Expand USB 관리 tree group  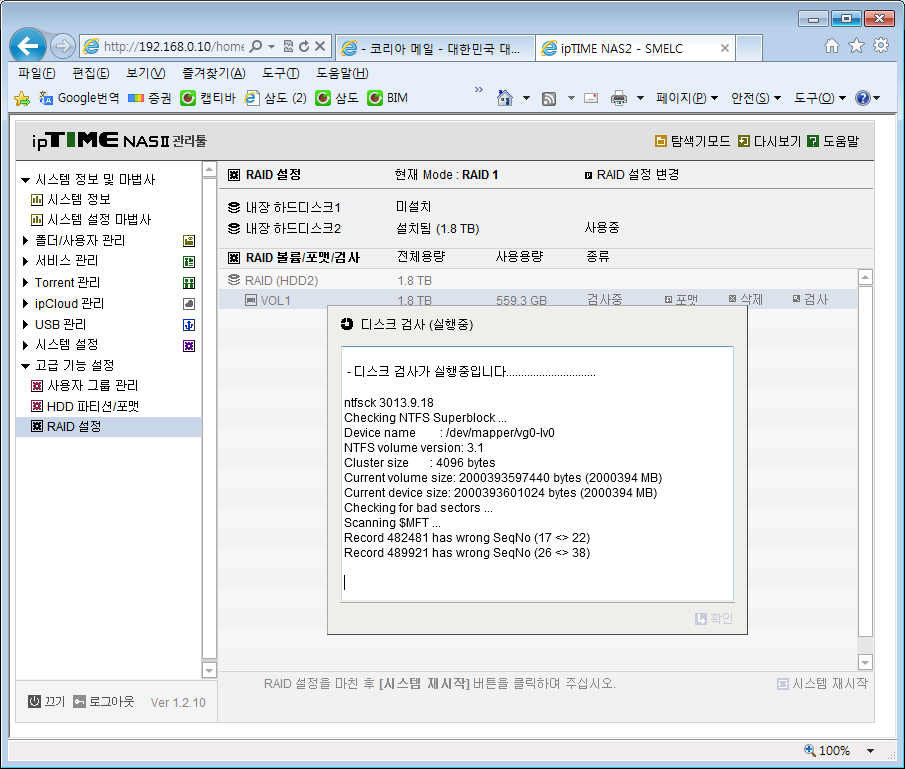coord(25,324)
